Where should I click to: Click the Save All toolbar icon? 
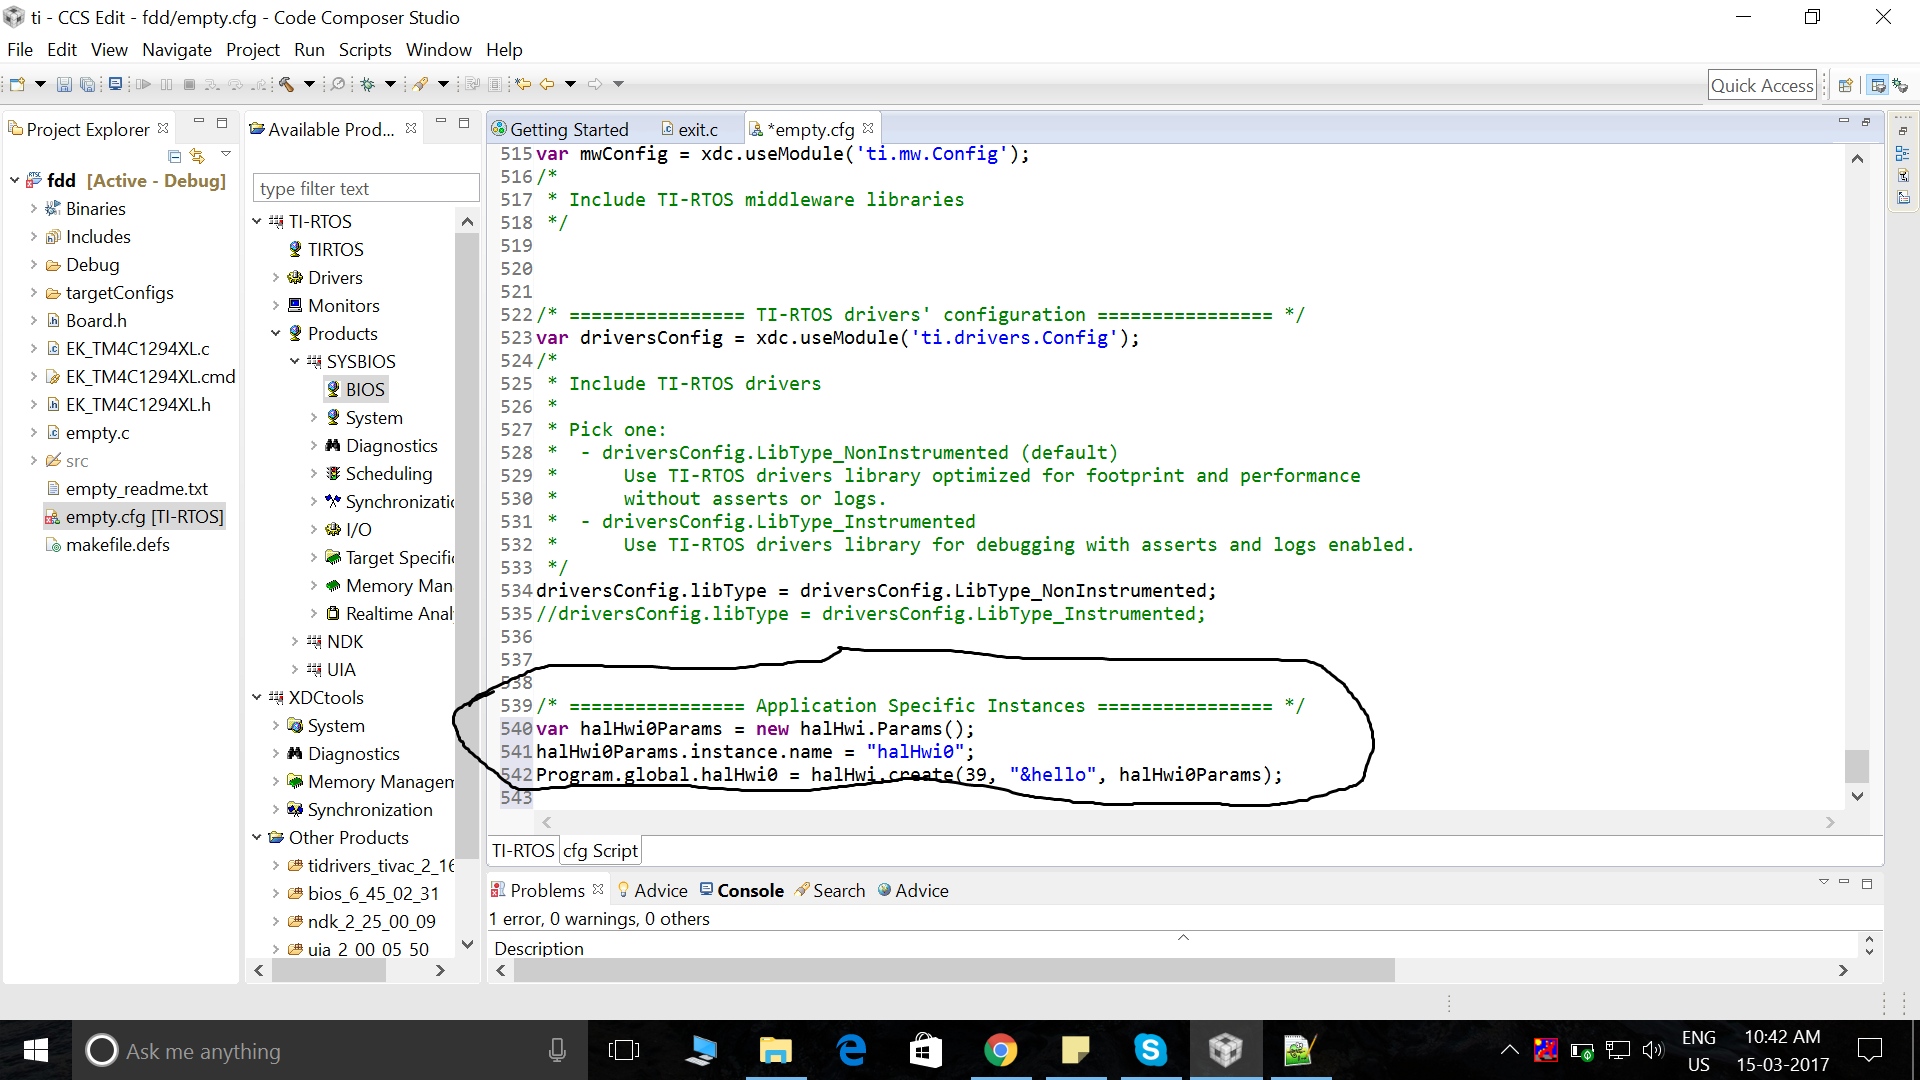pyautogui.click(x=88, y=84)
